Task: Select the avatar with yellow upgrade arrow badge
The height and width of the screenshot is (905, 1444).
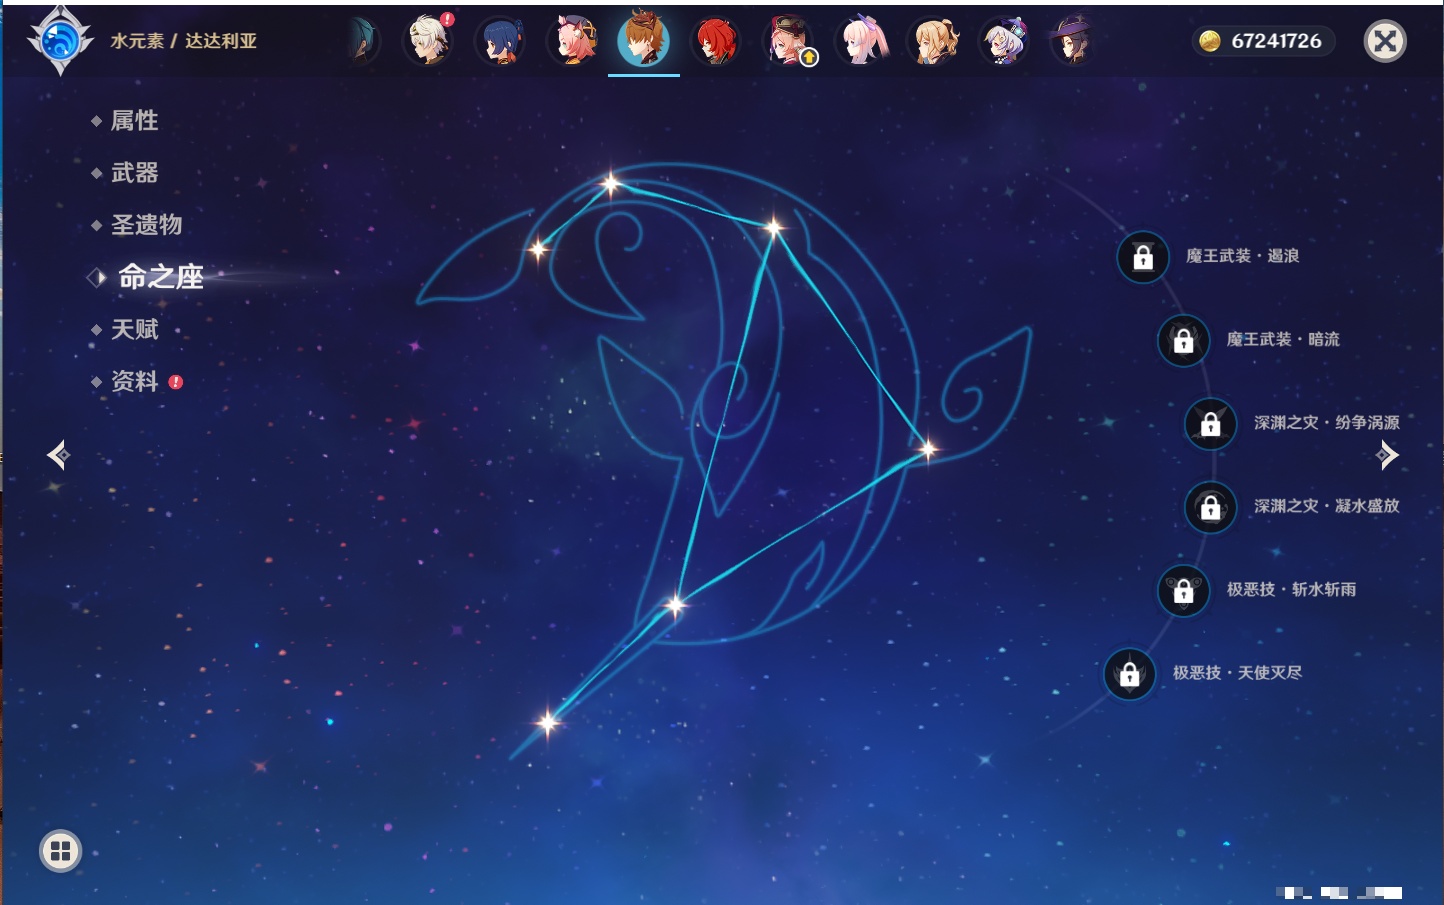Action: coord(790,41)
